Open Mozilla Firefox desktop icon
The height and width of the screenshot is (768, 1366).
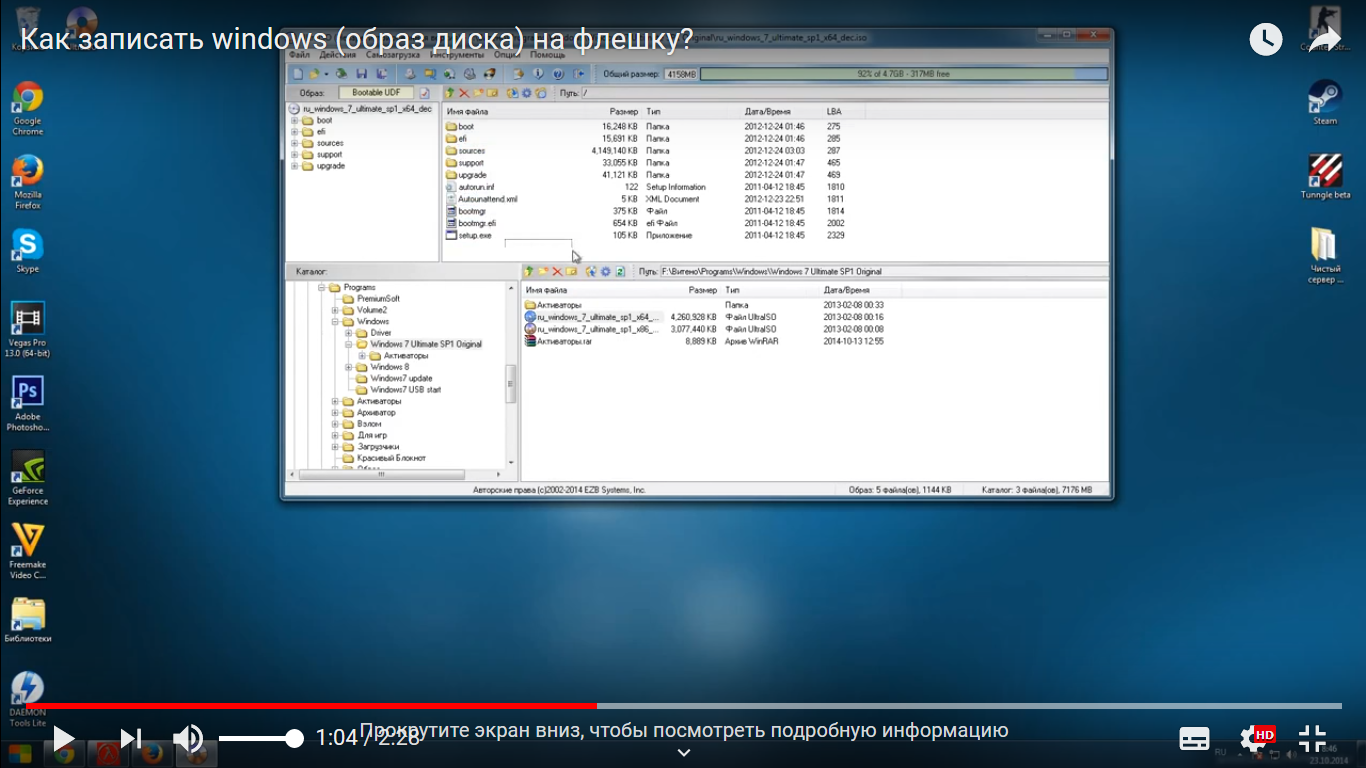coord(28,181)
